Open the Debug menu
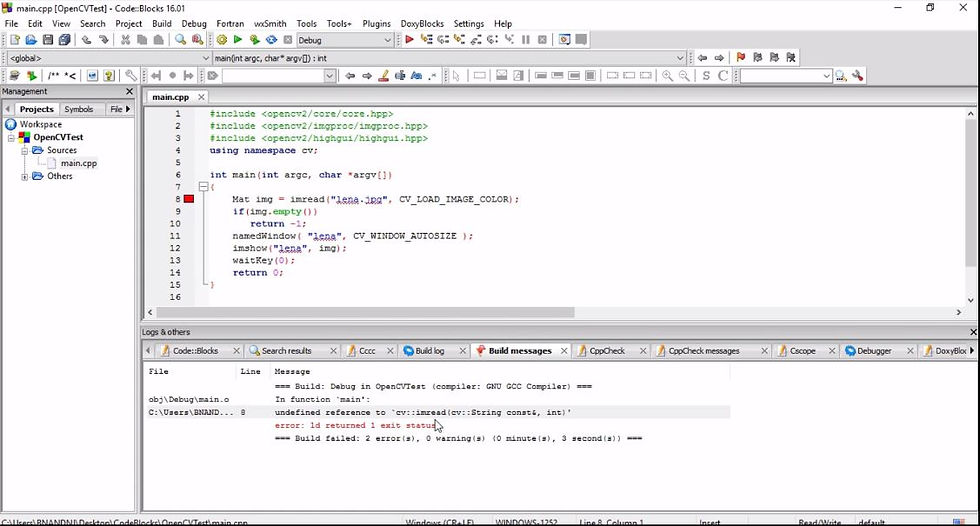Screen dimensions: 980x526 pos(194,24)
